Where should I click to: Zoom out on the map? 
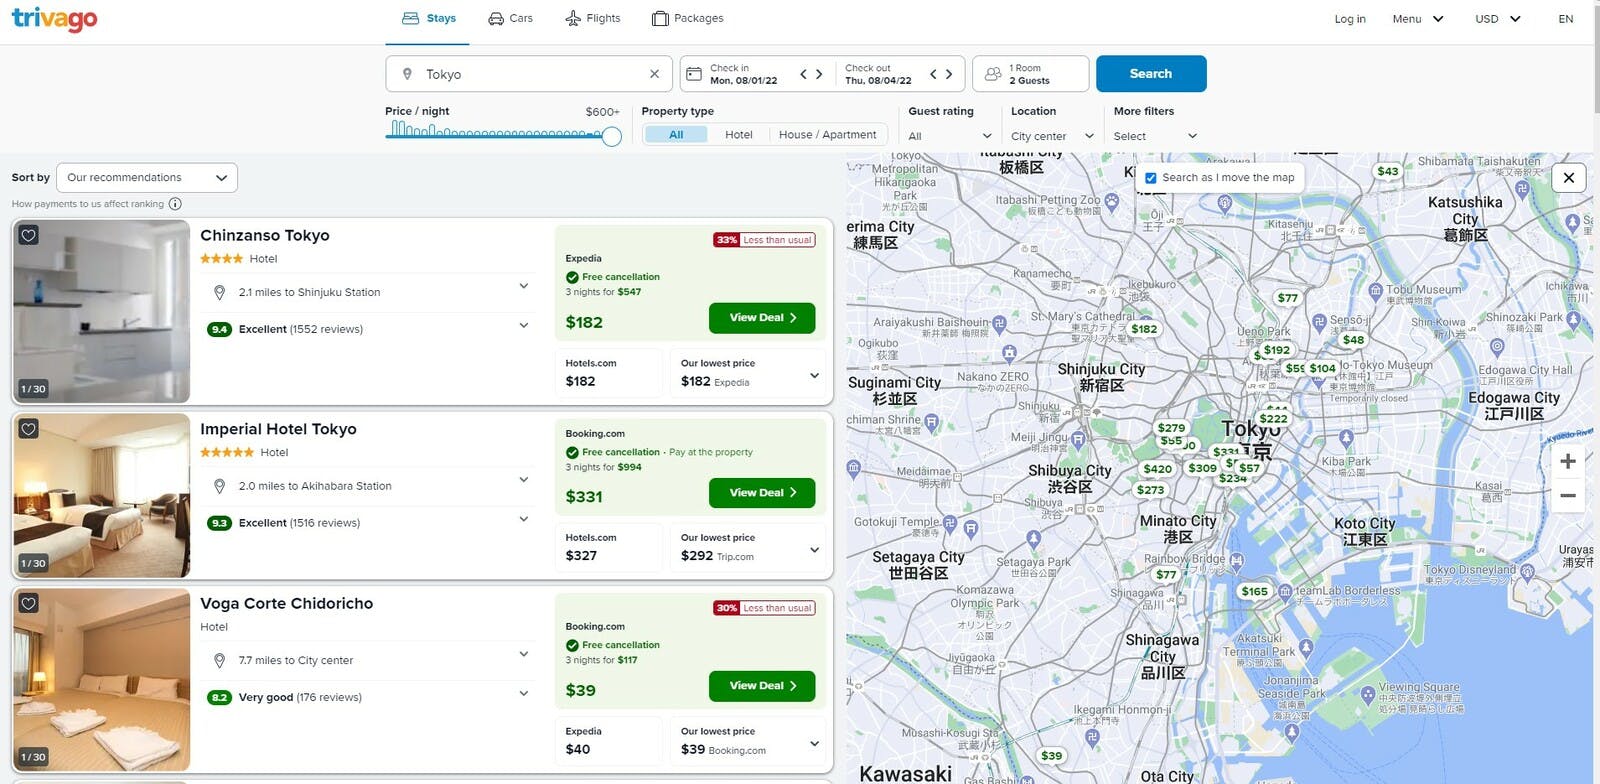[1568, 495]
